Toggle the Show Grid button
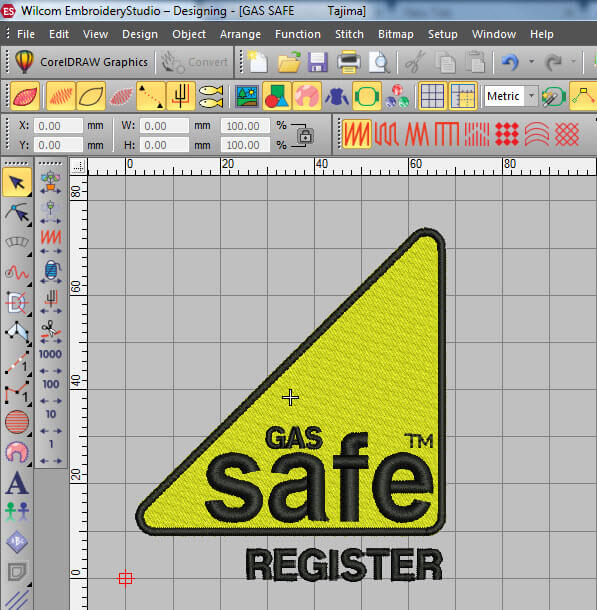The width and height of the screenshot is (597, 610). (432, 96)
